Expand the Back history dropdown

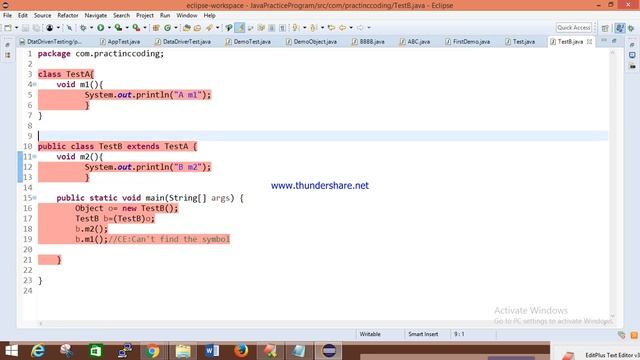[x=351, y=28]
